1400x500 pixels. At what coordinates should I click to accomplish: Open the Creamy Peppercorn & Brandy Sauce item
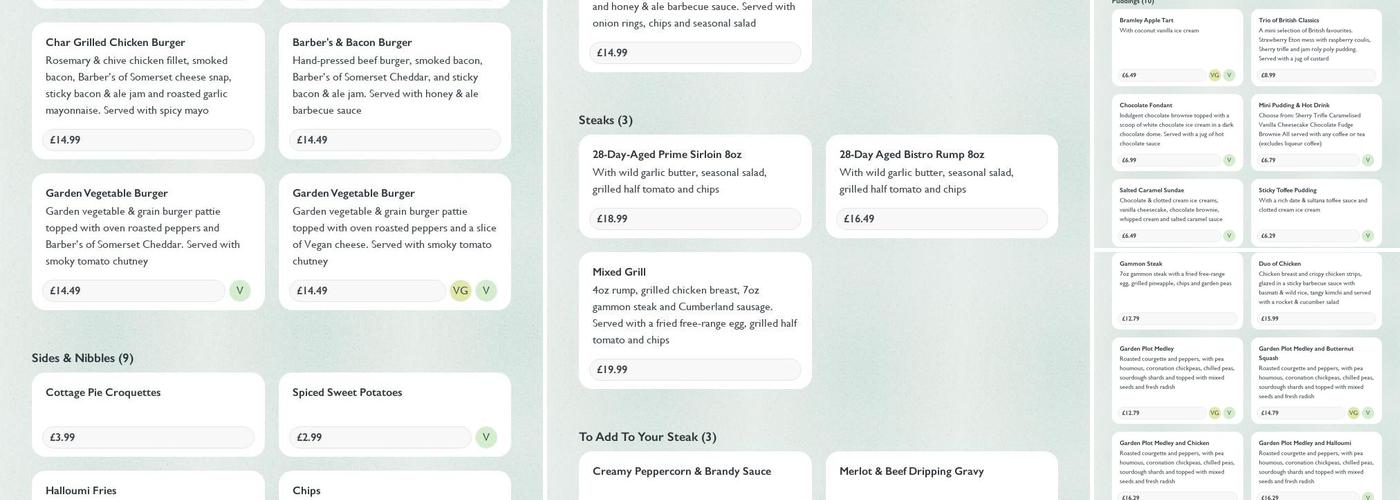[682, 472]
